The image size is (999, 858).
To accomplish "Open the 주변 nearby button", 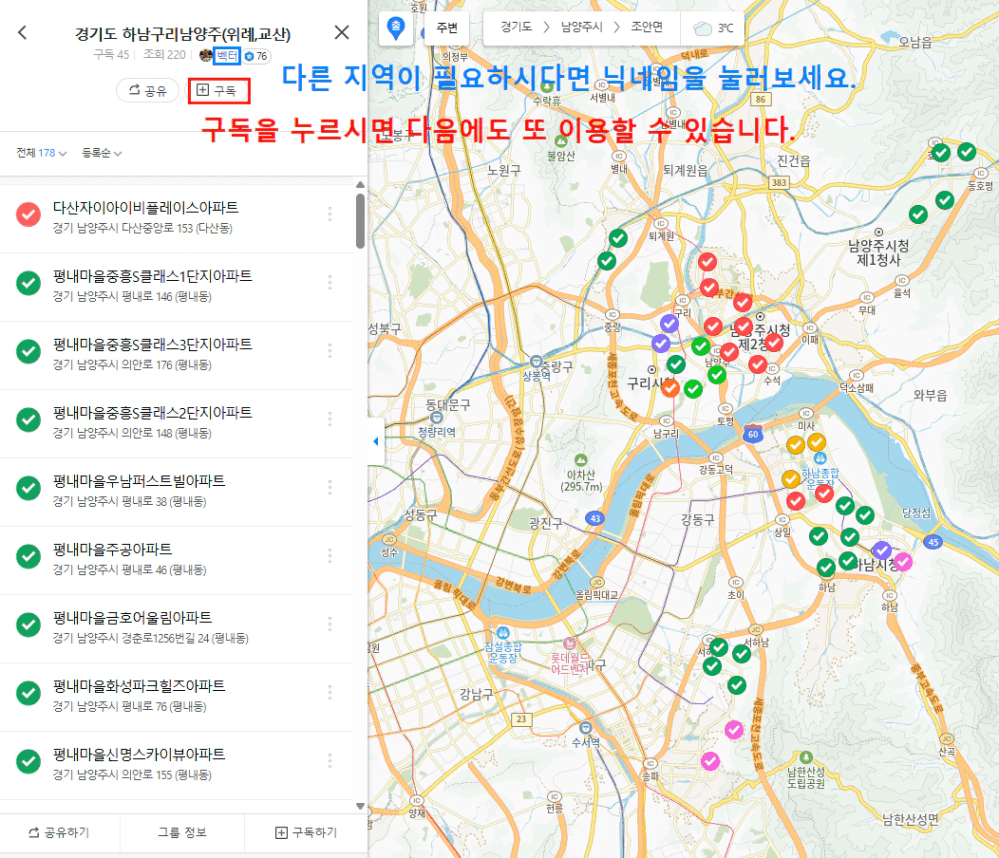I will pyautogui.click(x=447, y=28).
